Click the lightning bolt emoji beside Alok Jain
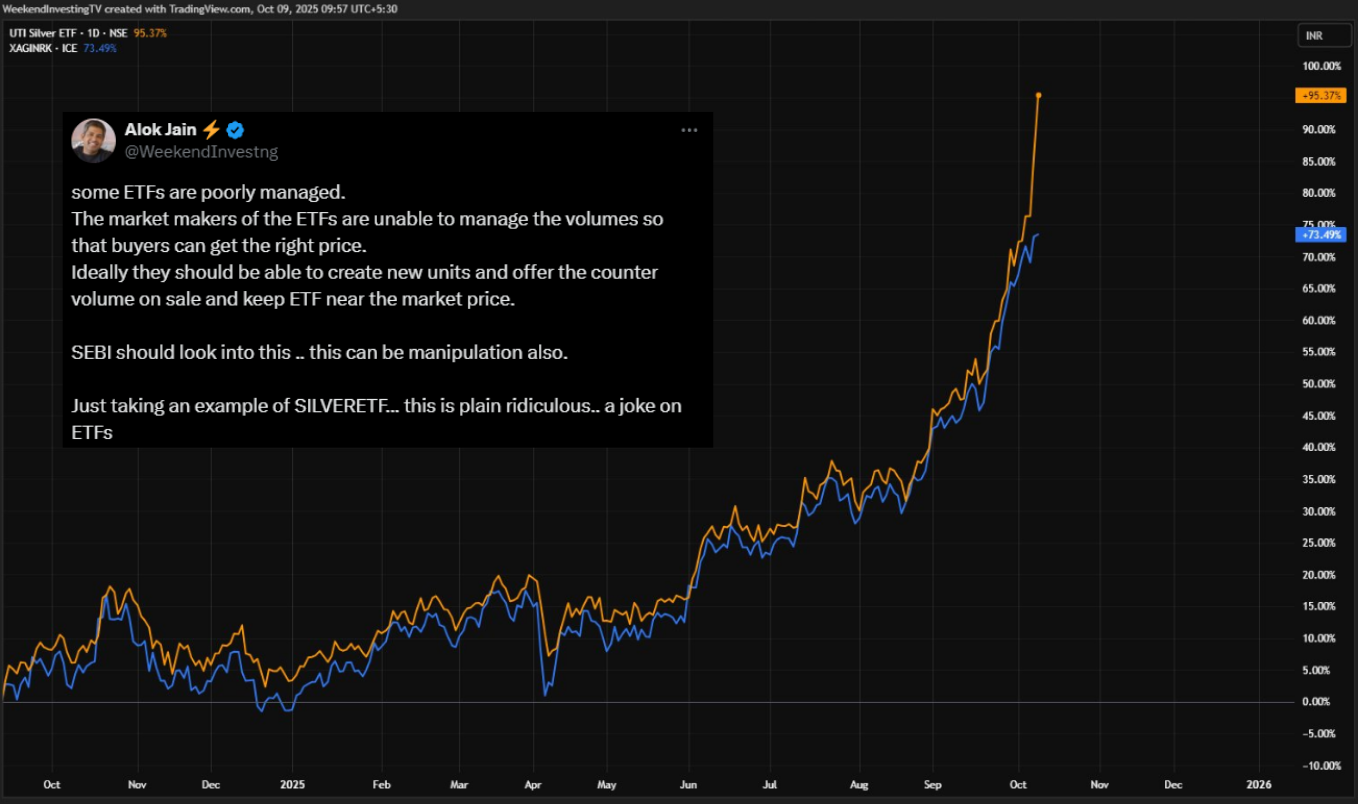Screen dimensions: 1358x805 coord(211,130)
